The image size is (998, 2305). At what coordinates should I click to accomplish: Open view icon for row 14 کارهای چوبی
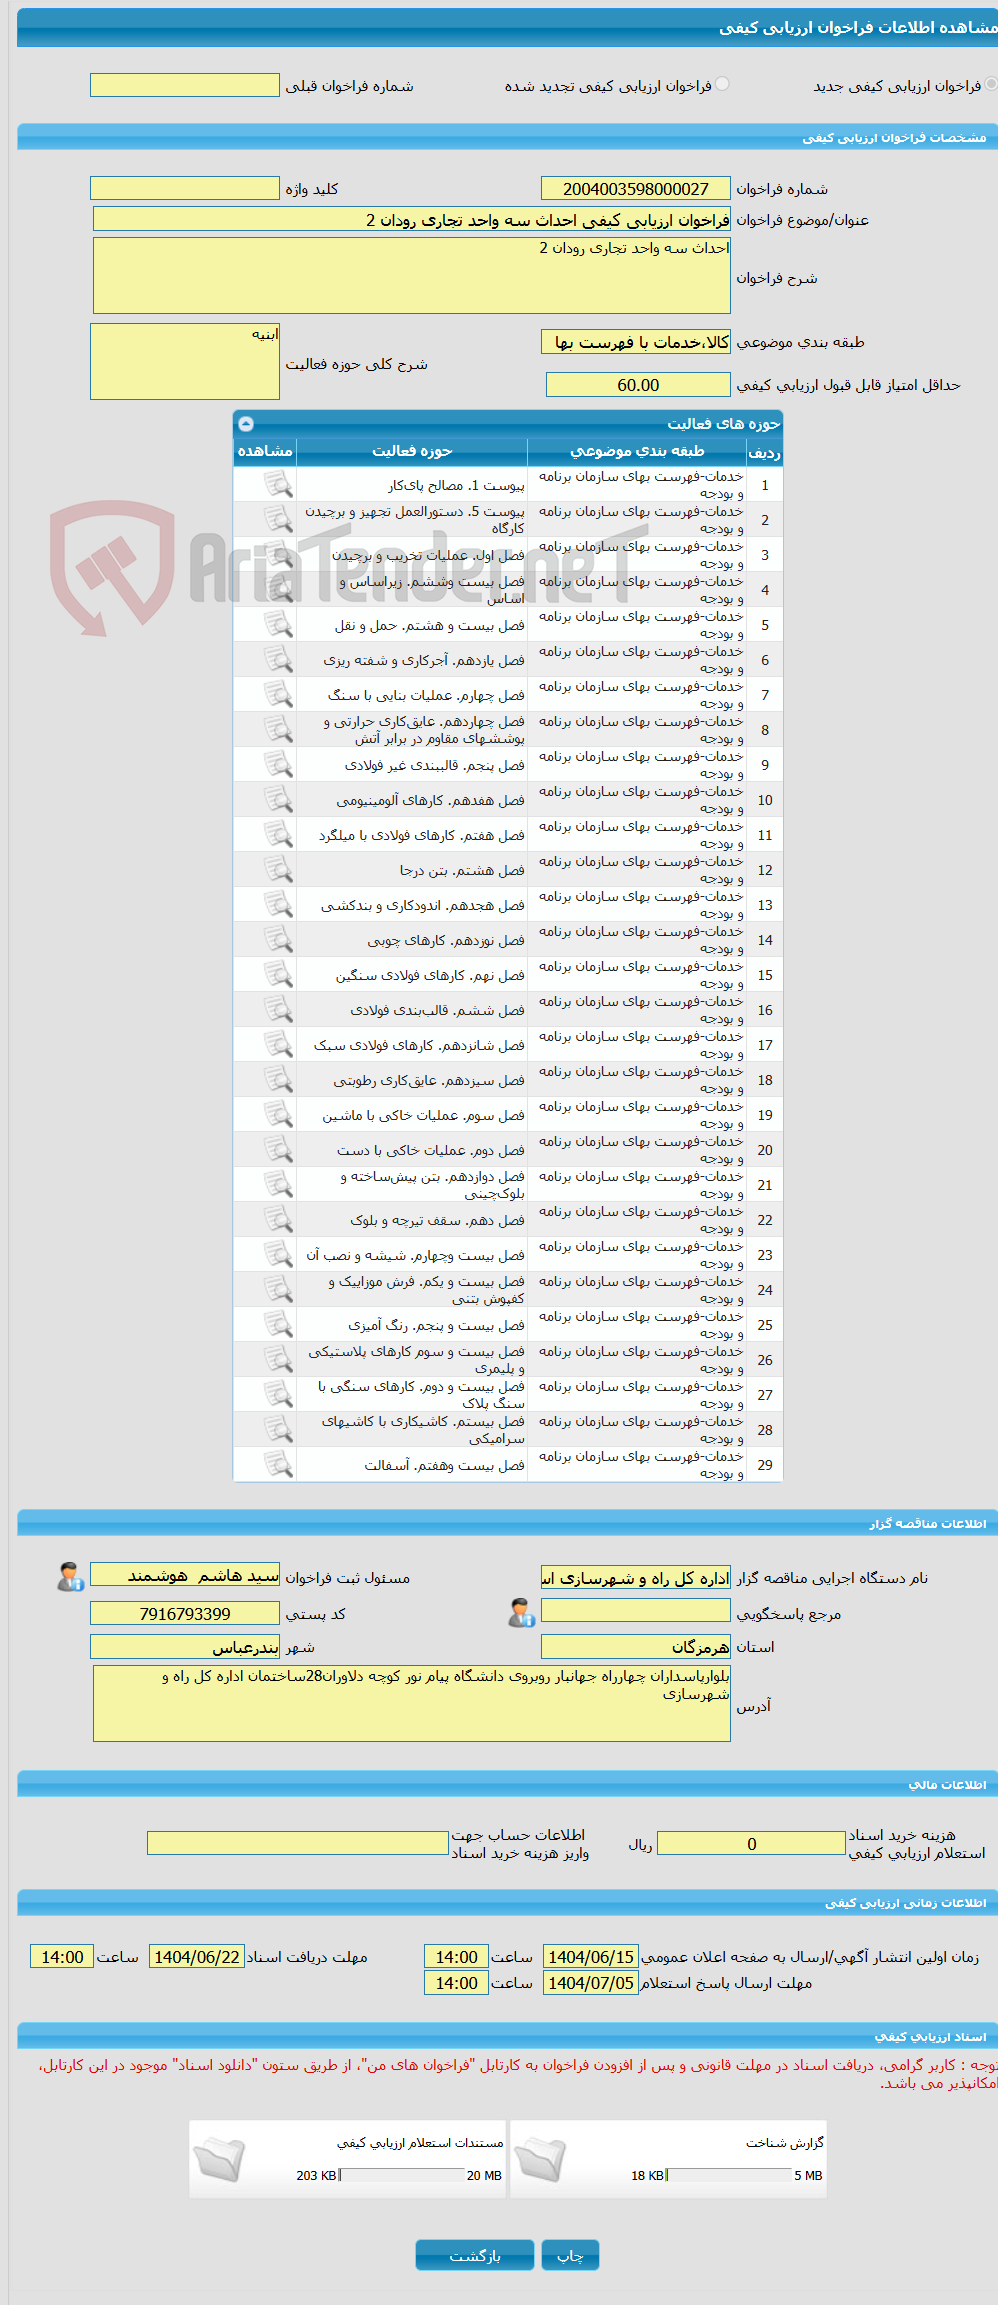(278, 940)
